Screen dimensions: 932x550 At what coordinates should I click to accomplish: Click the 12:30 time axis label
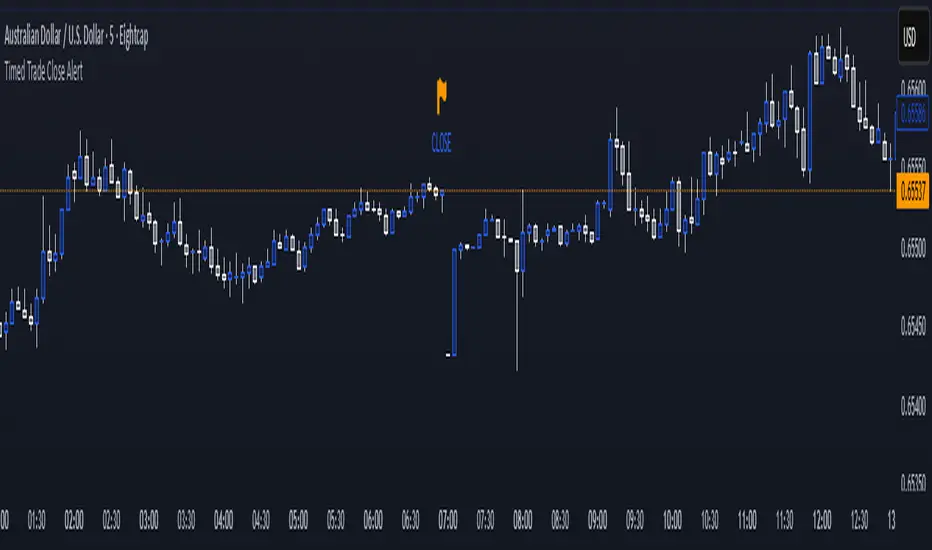pos(859,520)
